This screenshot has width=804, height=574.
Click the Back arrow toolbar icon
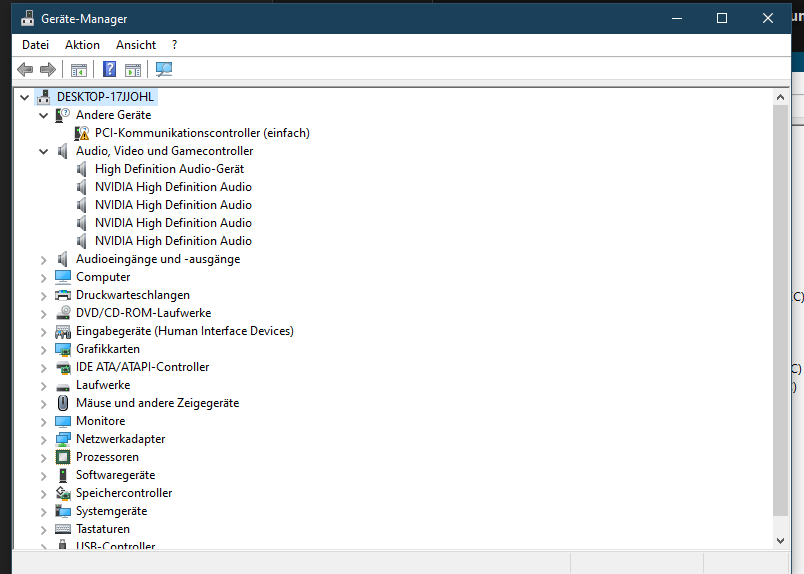[25, 69]
